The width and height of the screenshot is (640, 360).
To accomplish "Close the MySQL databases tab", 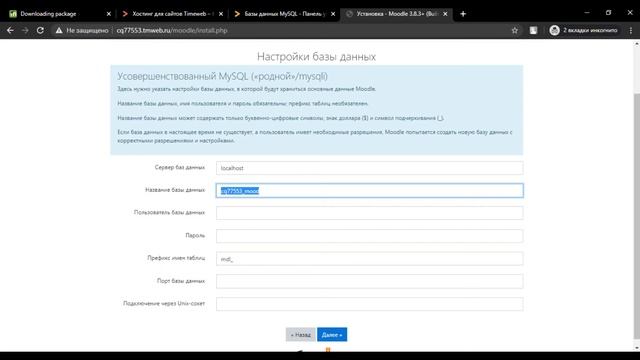I will click(x=333, y=14).
